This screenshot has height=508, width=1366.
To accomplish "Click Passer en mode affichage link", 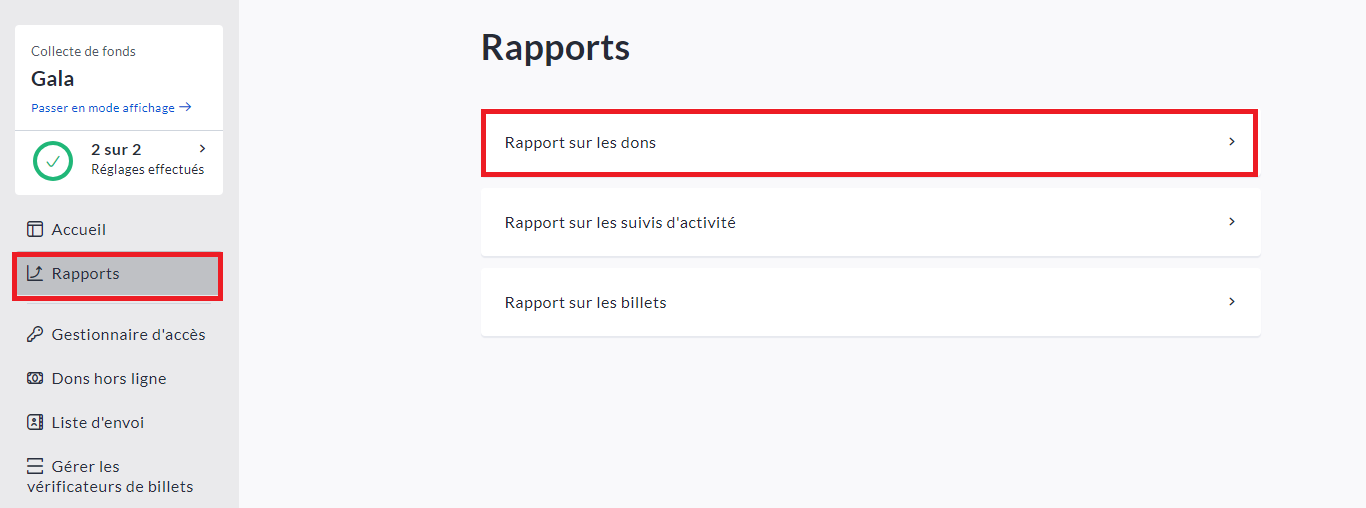I will point(103,108).
